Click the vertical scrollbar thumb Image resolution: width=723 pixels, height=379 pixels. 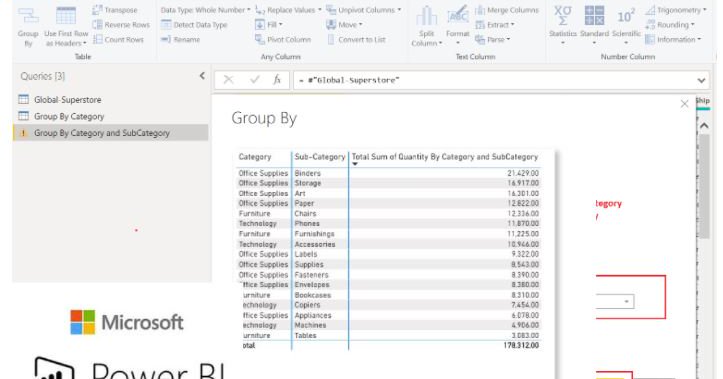coord(704,186)
